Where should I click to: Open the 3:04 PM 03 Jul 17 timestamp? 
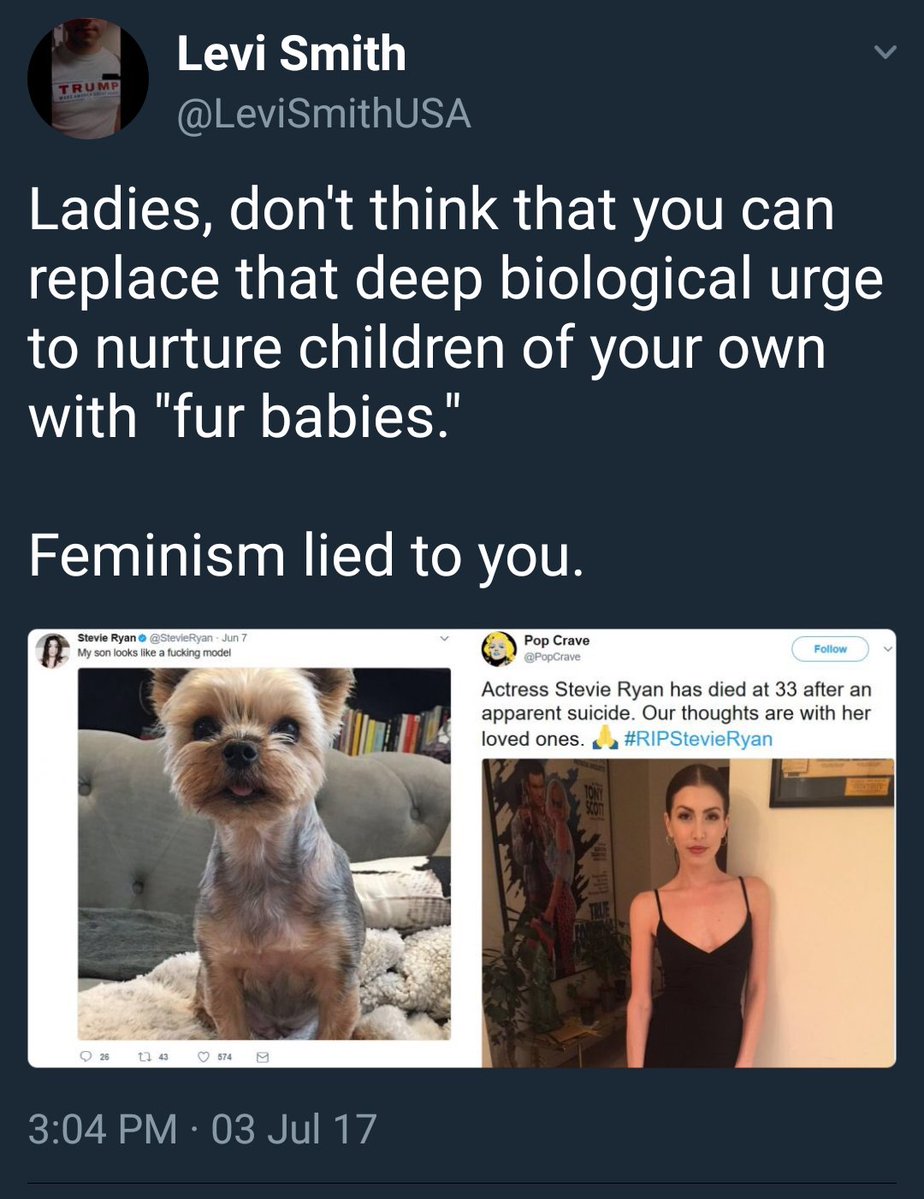pyautogui.click(x=203, y=1129)
